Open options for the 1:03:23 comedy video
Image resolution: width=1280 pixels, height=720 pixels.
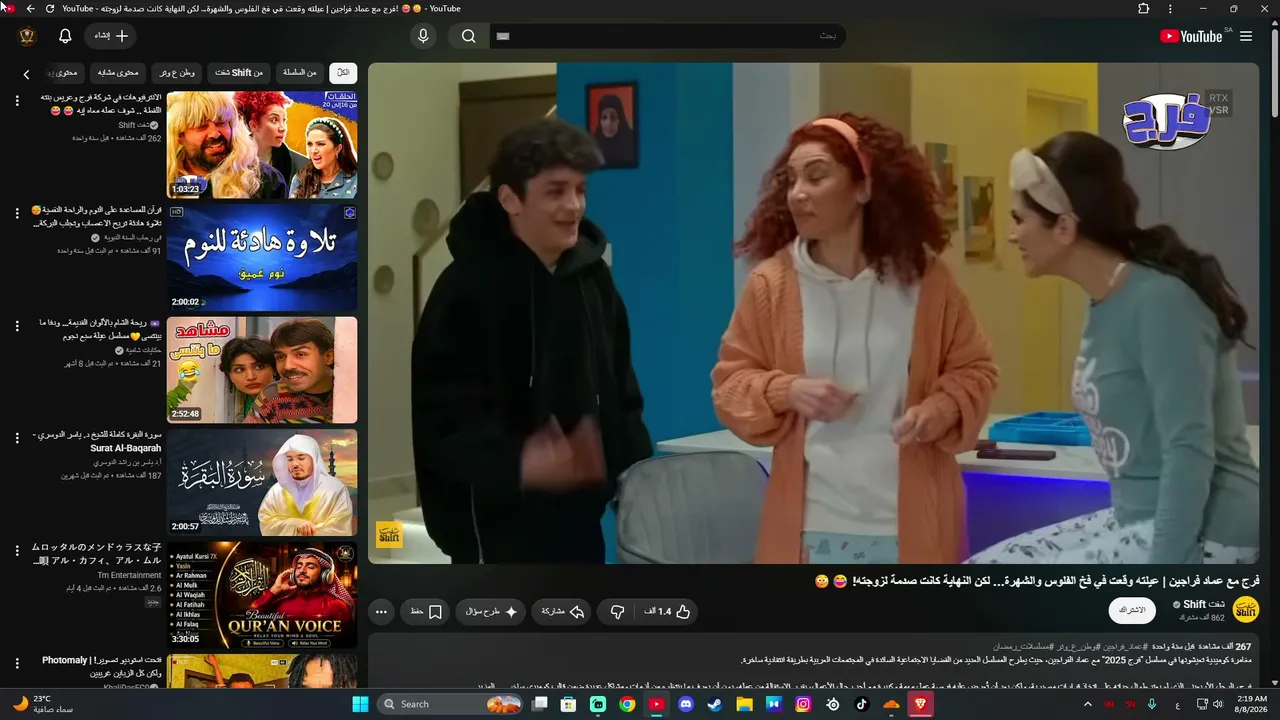[x=17, y=100]
